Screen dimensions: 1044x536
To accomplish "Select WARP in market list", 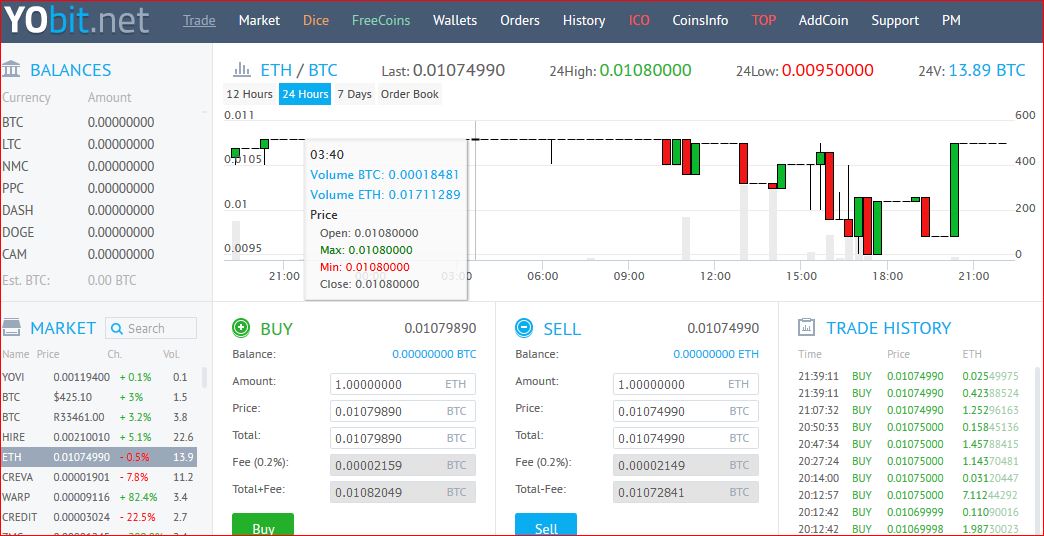I will coord(99,497).
